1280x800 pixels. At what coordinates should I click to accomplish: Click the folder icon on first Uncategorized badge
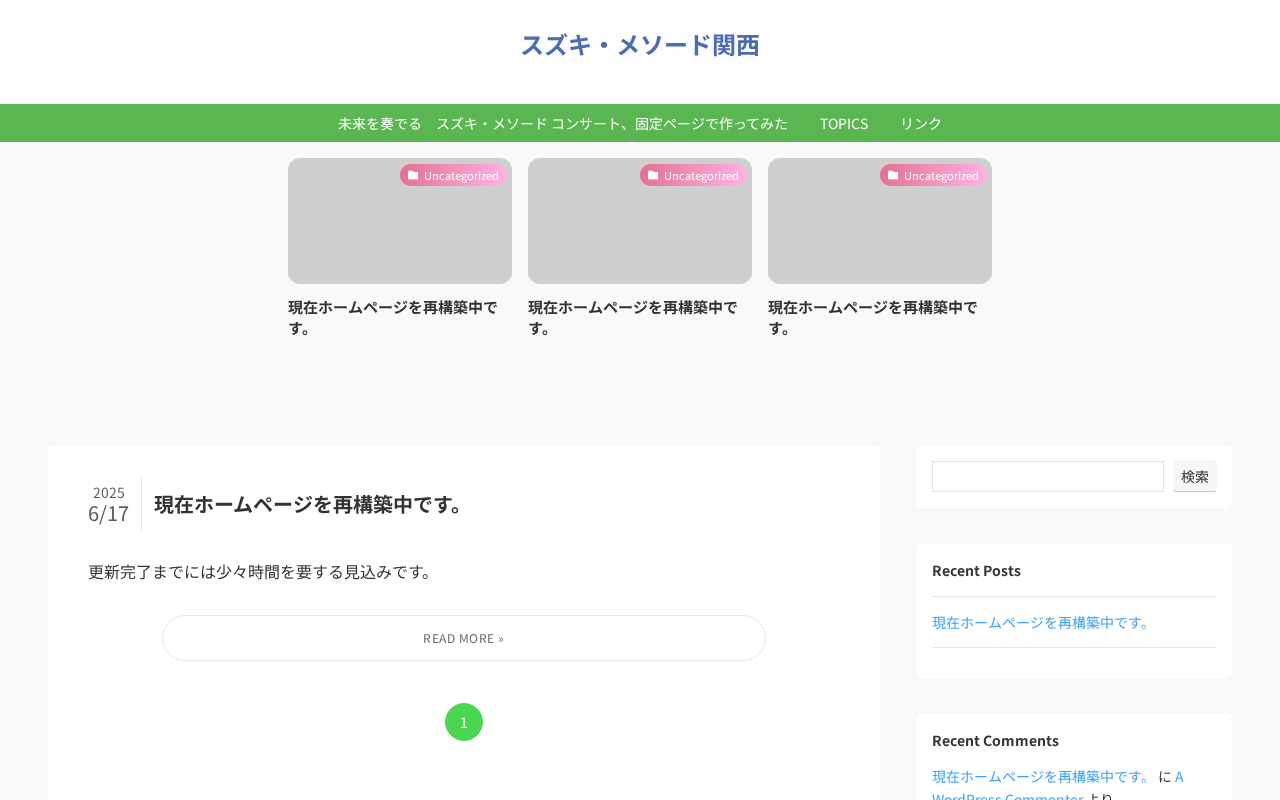point(413,175)
